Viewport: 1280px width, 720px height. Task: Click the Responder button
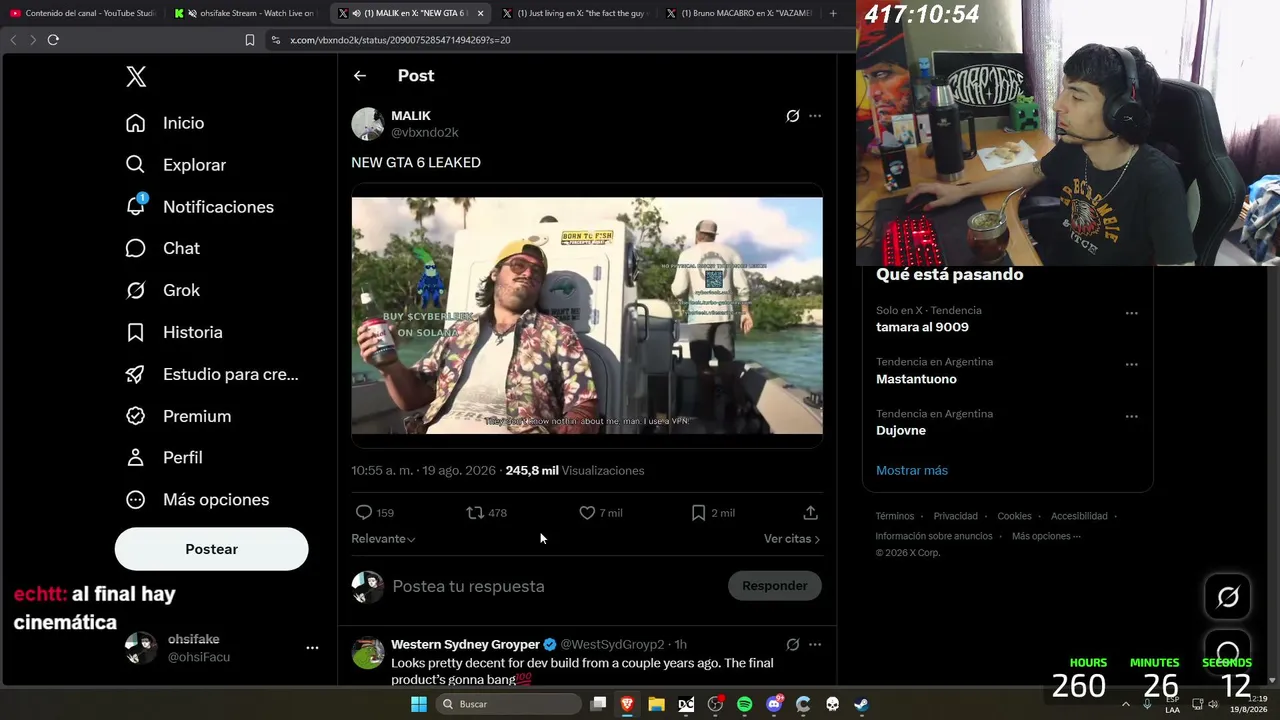(x=775, y=586)
